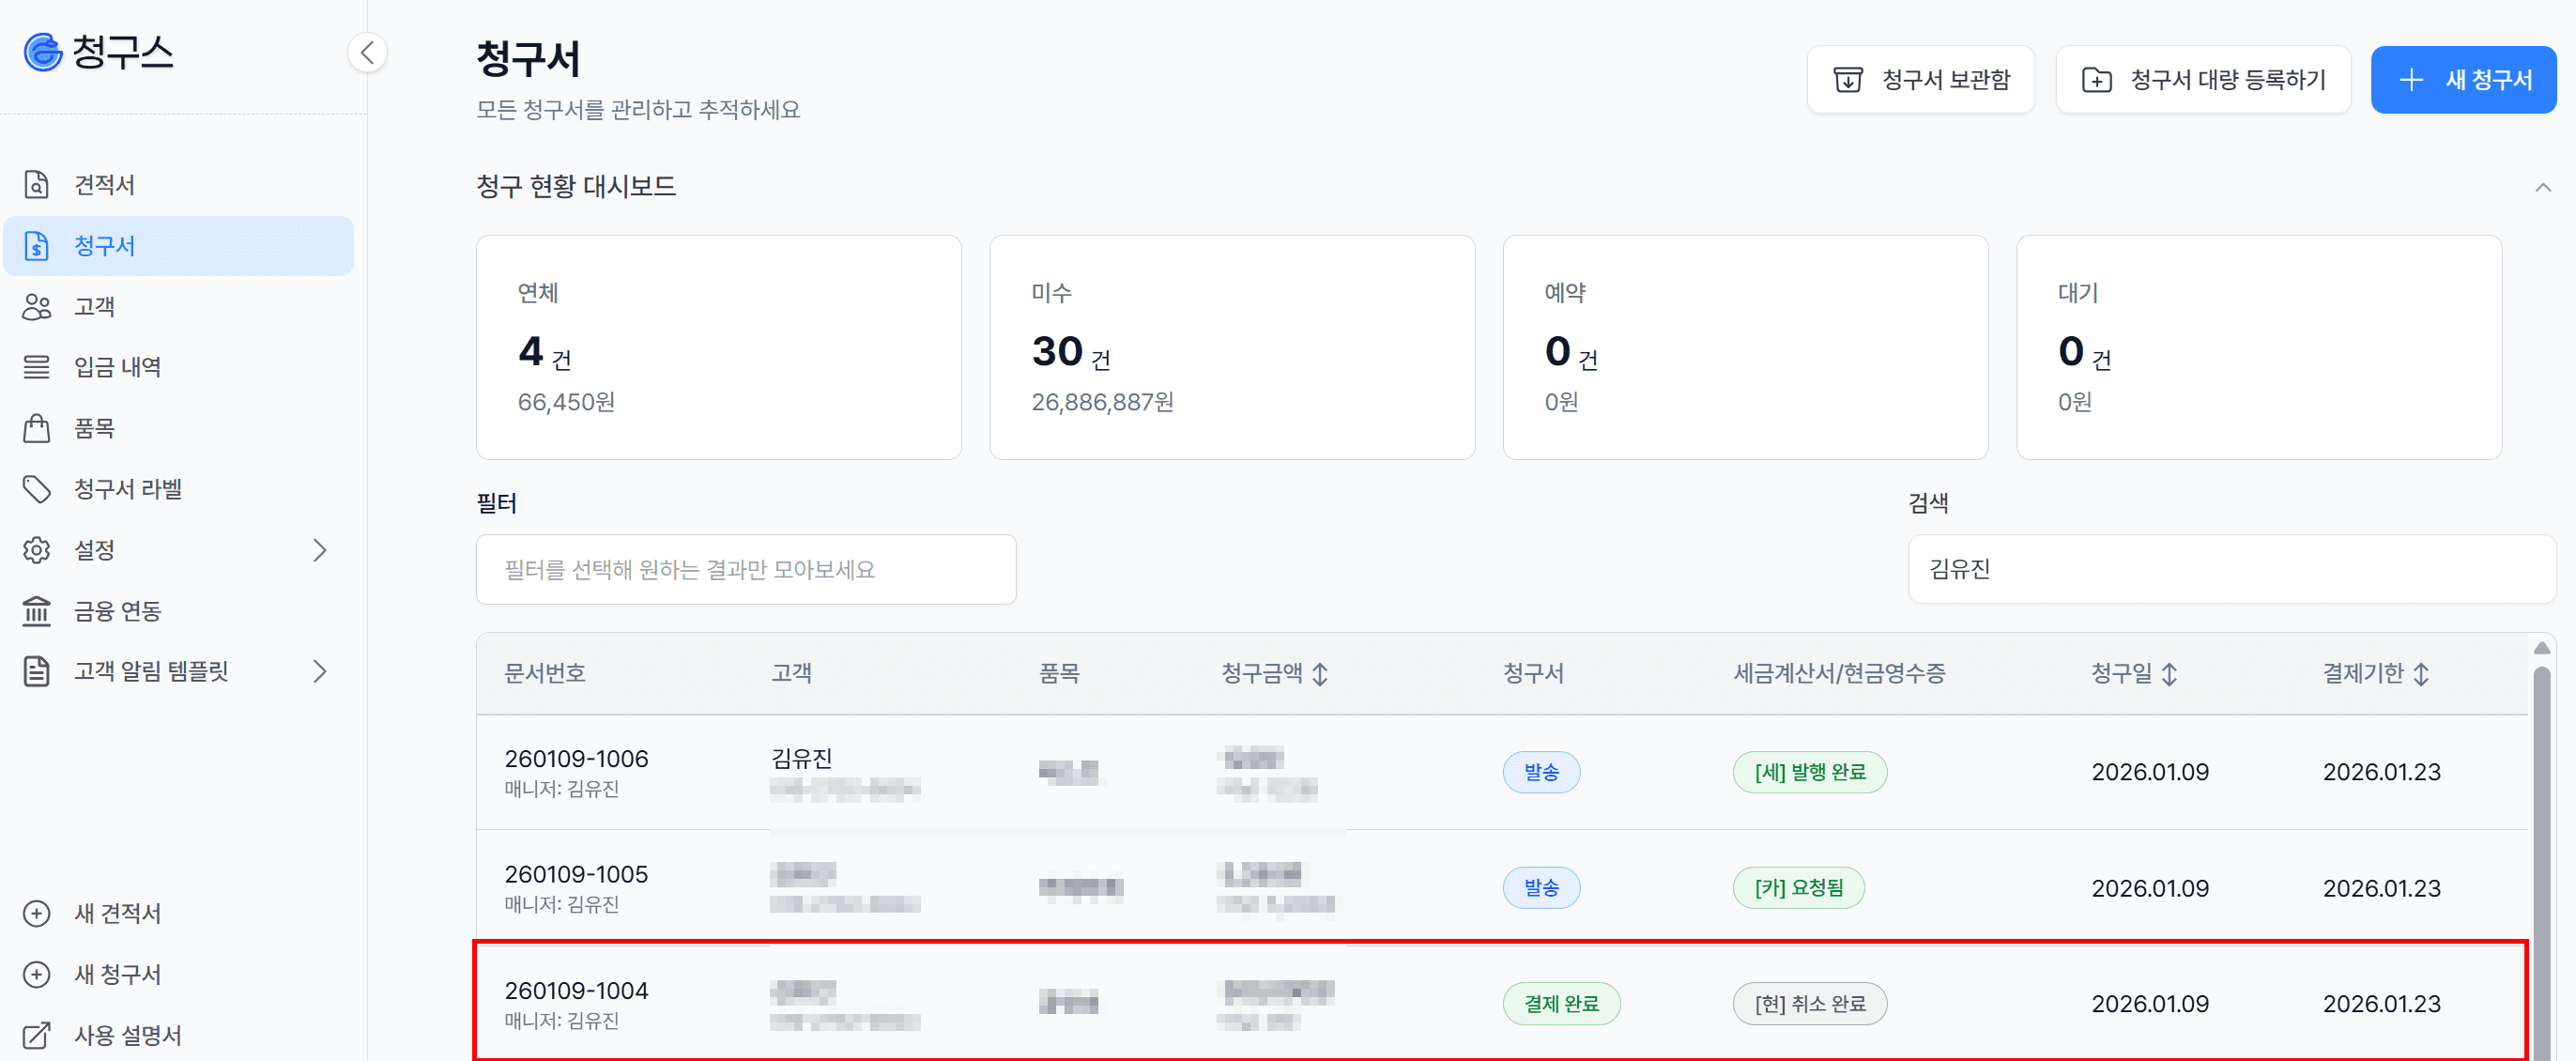Open 입금 내역 list icon
Image resolution: width=2576 pixels, height=1061 pixels.
pos(37,367)
